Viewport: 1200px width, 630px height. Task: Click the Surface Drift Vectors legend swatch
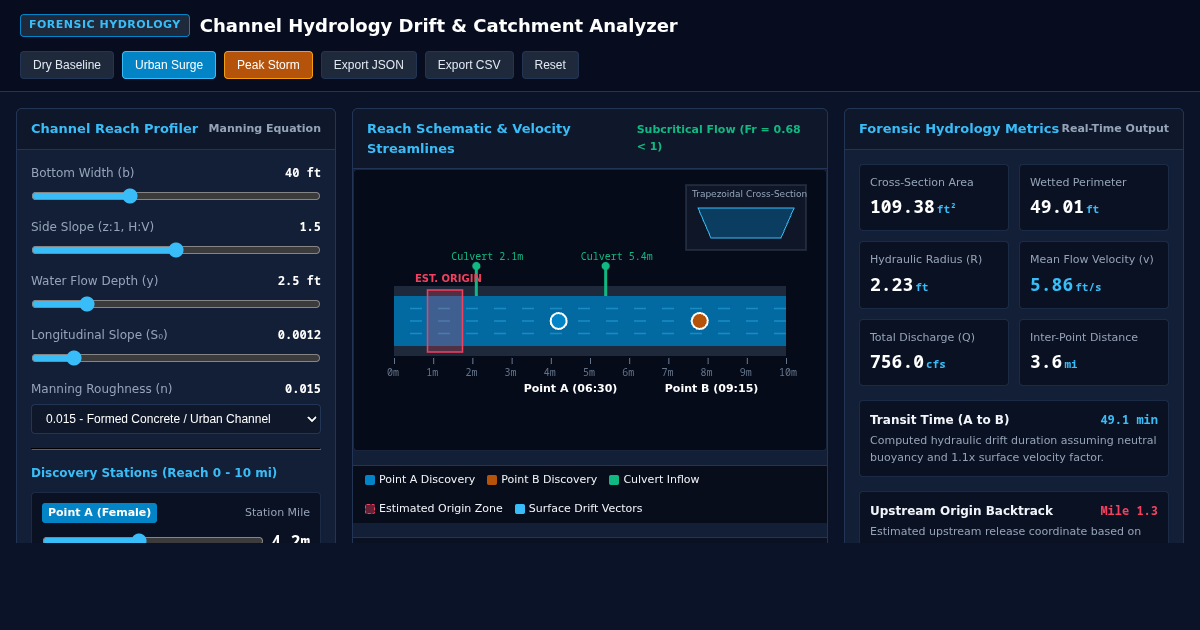pyautogui.click(x=520, y=509)
